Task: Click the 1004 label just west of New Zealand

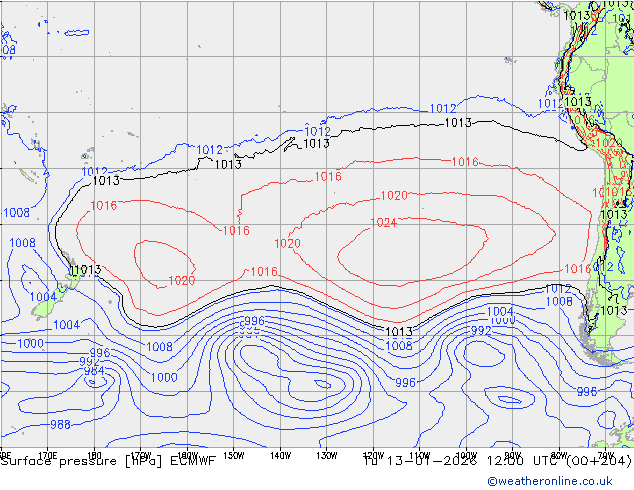Action: coord(43,297)
